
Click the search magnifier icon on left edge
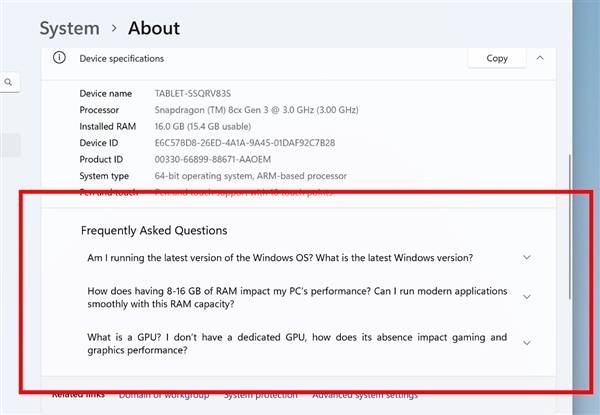click(8, 82)
